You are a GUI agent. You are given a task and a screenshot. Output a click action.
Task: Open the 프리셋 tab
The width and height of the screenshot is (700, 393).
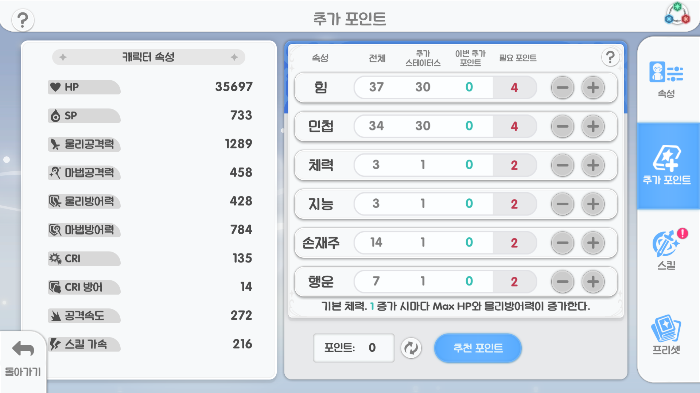(666, 335)
